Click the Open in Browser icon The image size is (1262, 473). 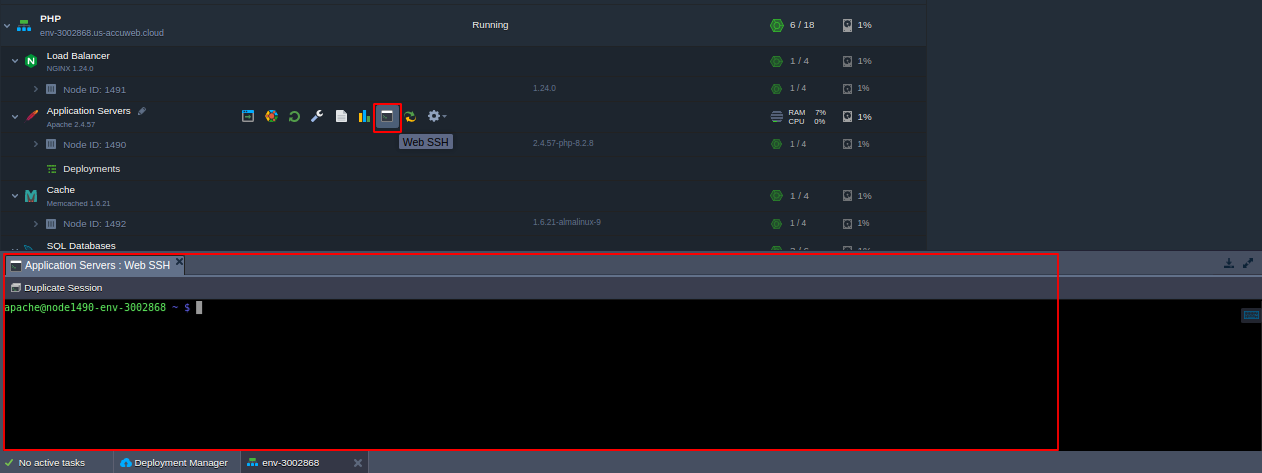tap(247, 117)
